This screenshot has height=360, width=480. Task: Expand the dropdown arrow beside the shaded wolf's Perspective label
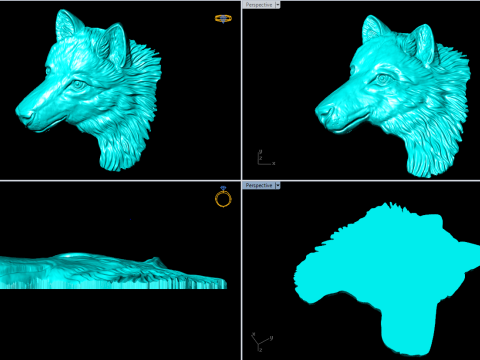pyautogui.click(x=278, y=5)
